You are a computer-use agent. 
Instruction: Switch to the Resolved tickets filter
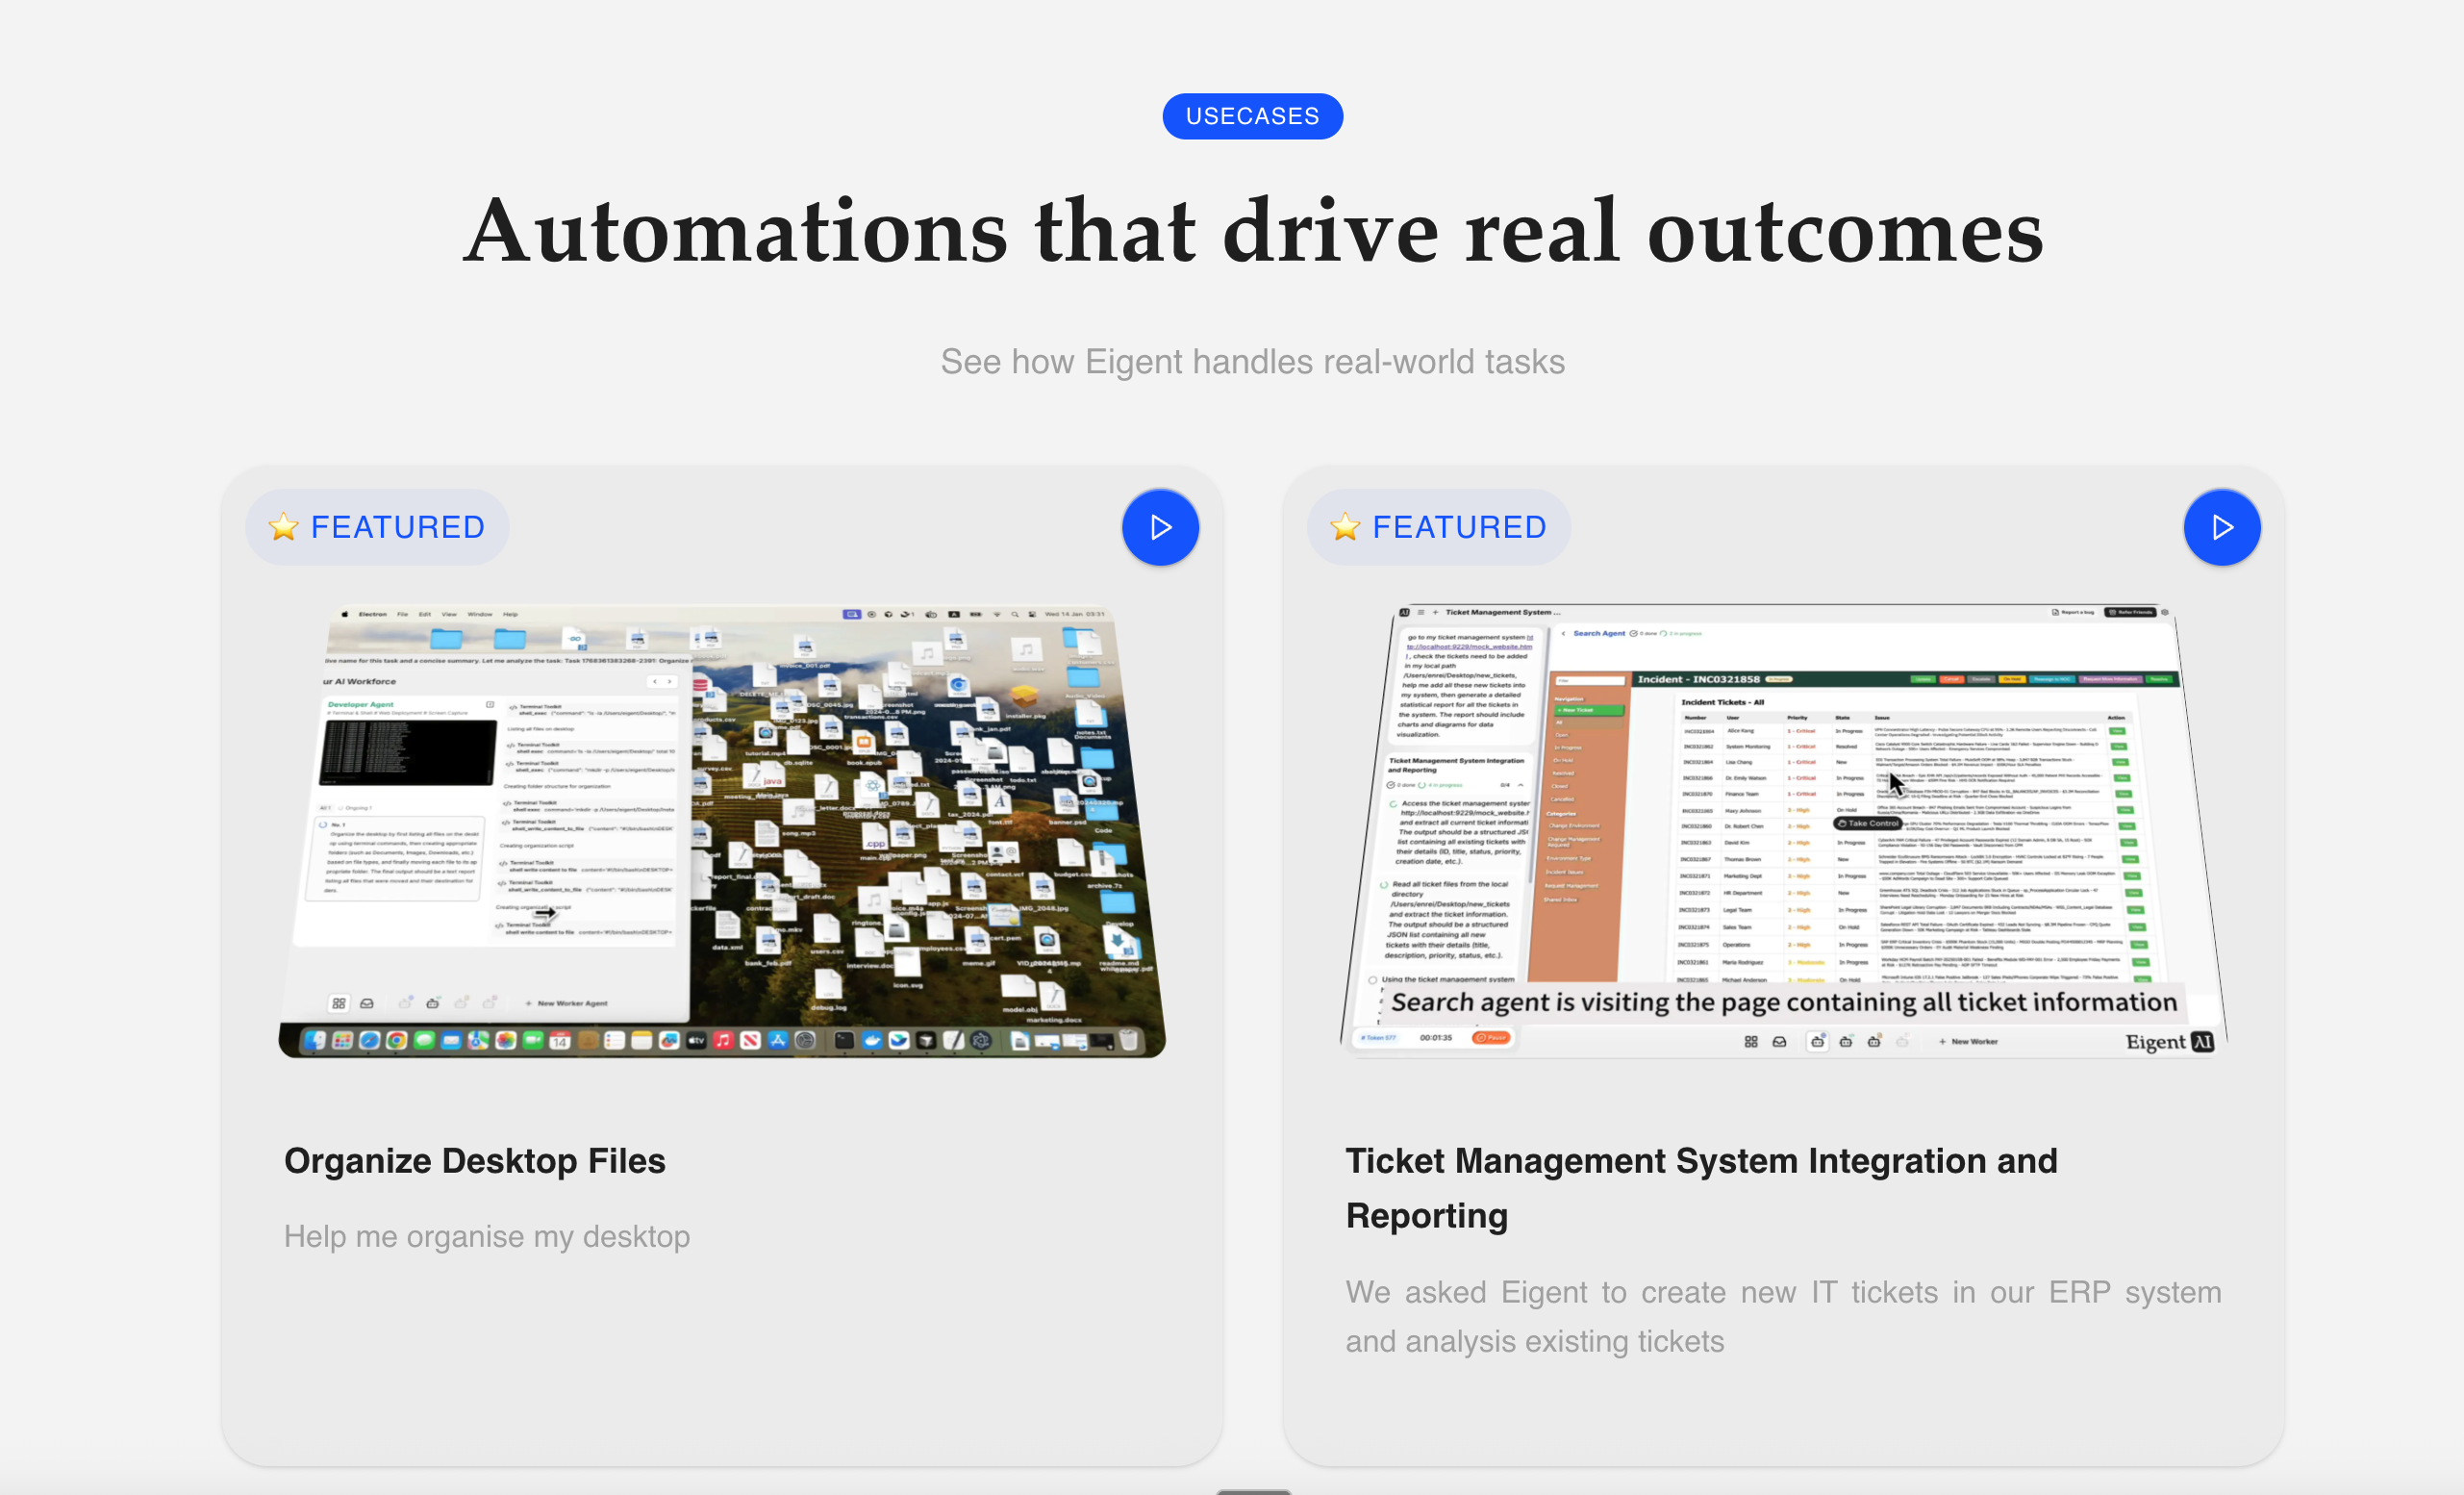(x=1564, y=774)
